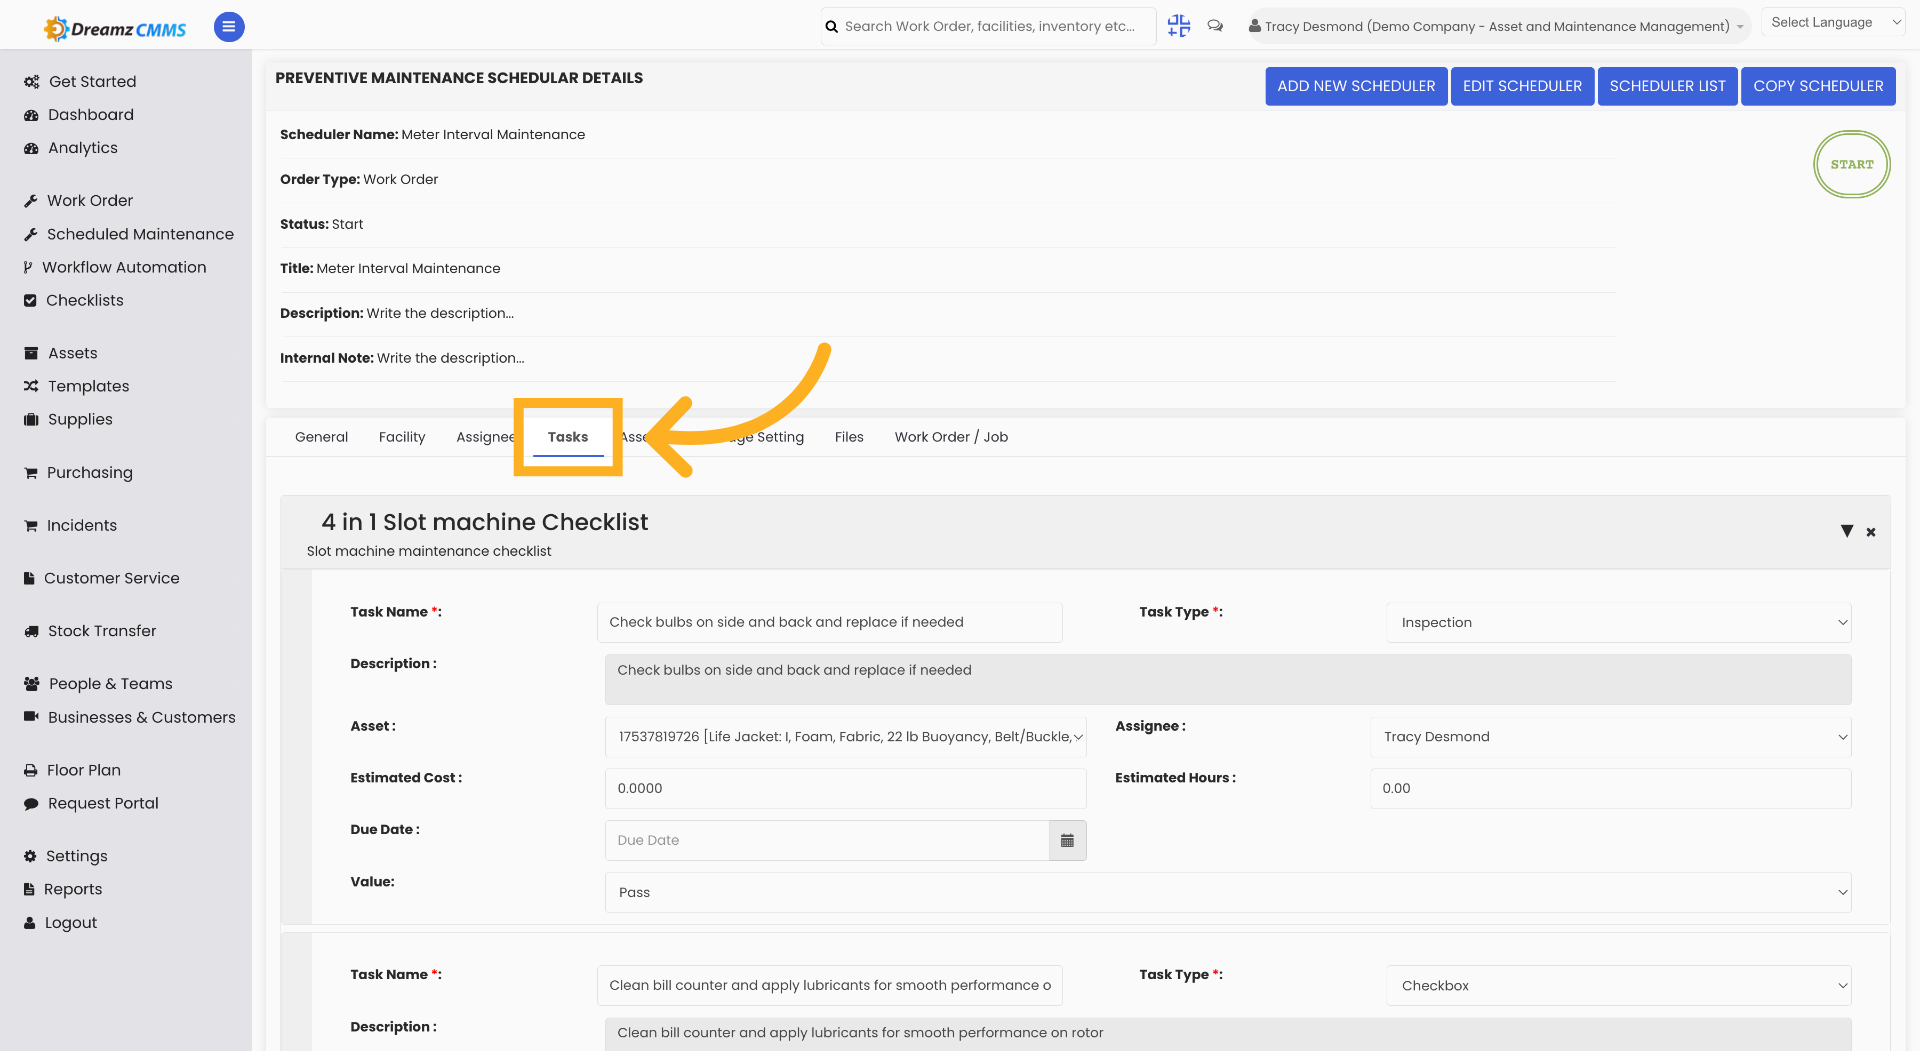Viewport: 1920px width, 1051px height.
Task: Click the People & Teams group icon
Action: pos(32,684)
